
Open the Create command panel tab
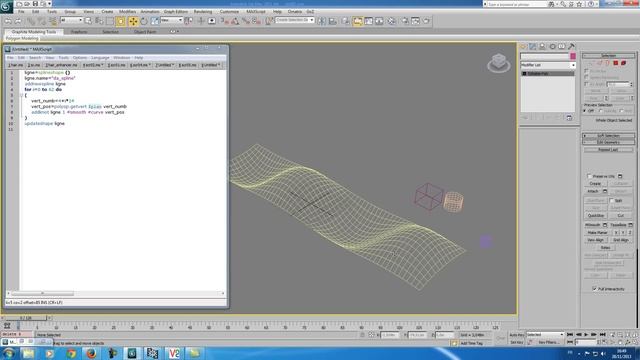[523, 47]
